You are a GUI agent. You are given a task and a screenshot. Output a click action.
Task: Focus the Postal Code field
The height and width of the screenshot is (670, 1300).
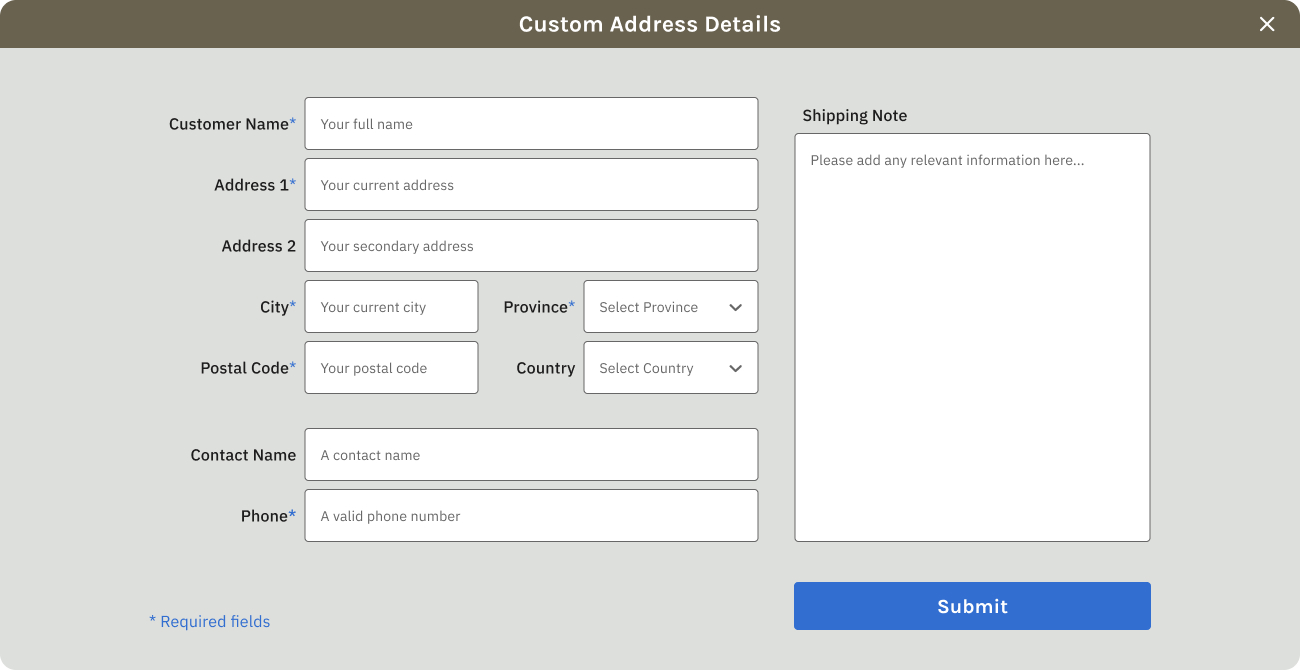coord(391,368)
